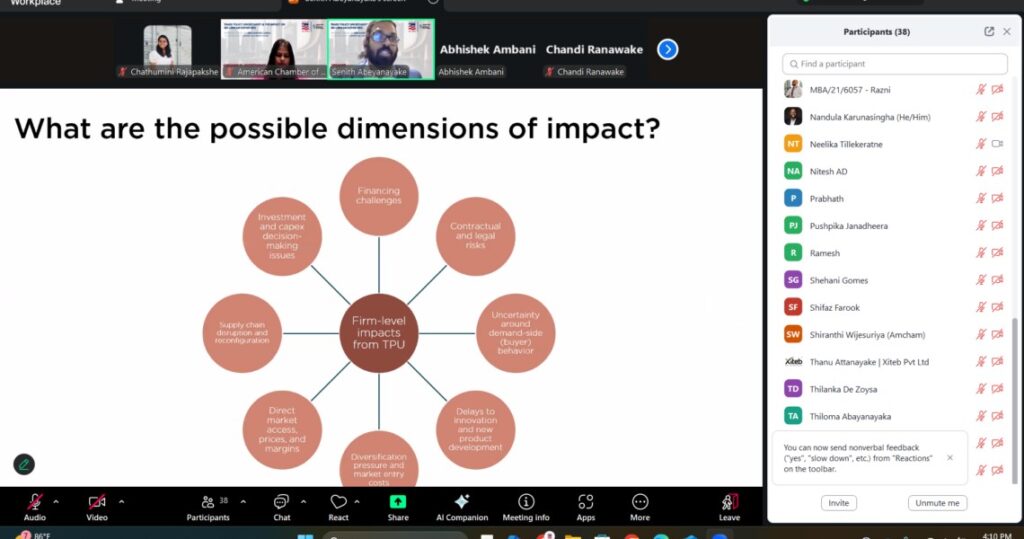Select participant Nandula Karunasingha
This screenshot has height=539, width=1024.
tap(893, 117)
